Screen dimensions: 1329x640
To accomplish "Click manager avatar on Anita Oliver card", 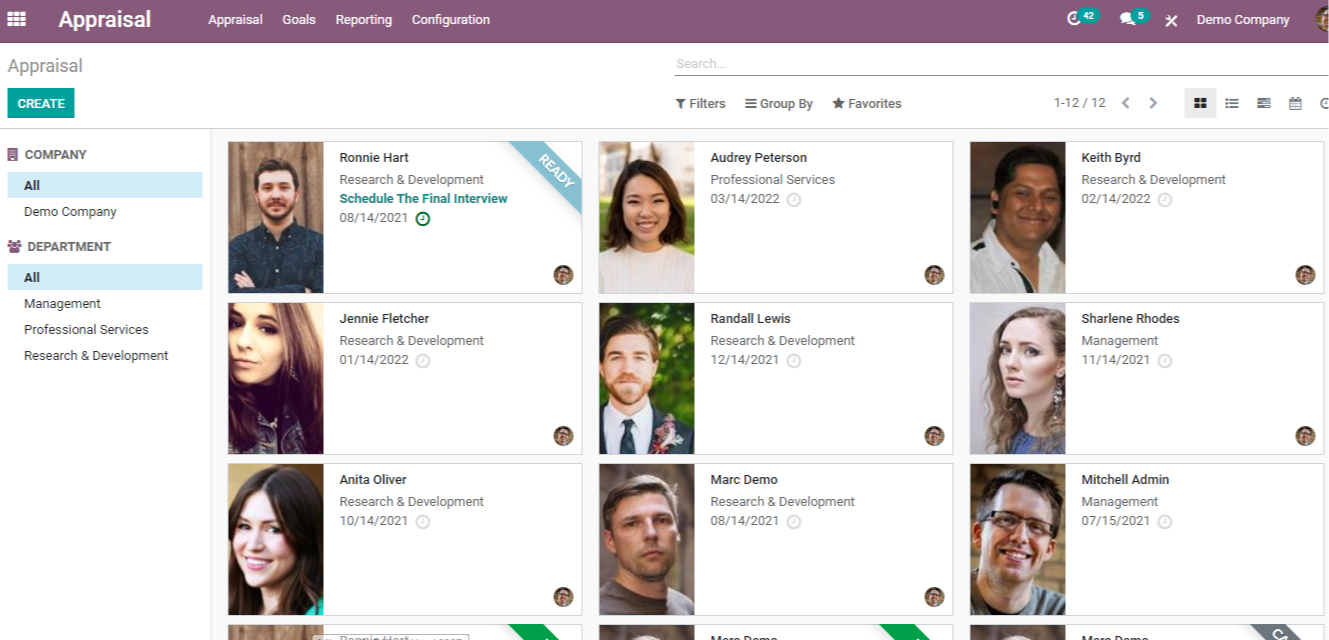I will coord(564,597).
